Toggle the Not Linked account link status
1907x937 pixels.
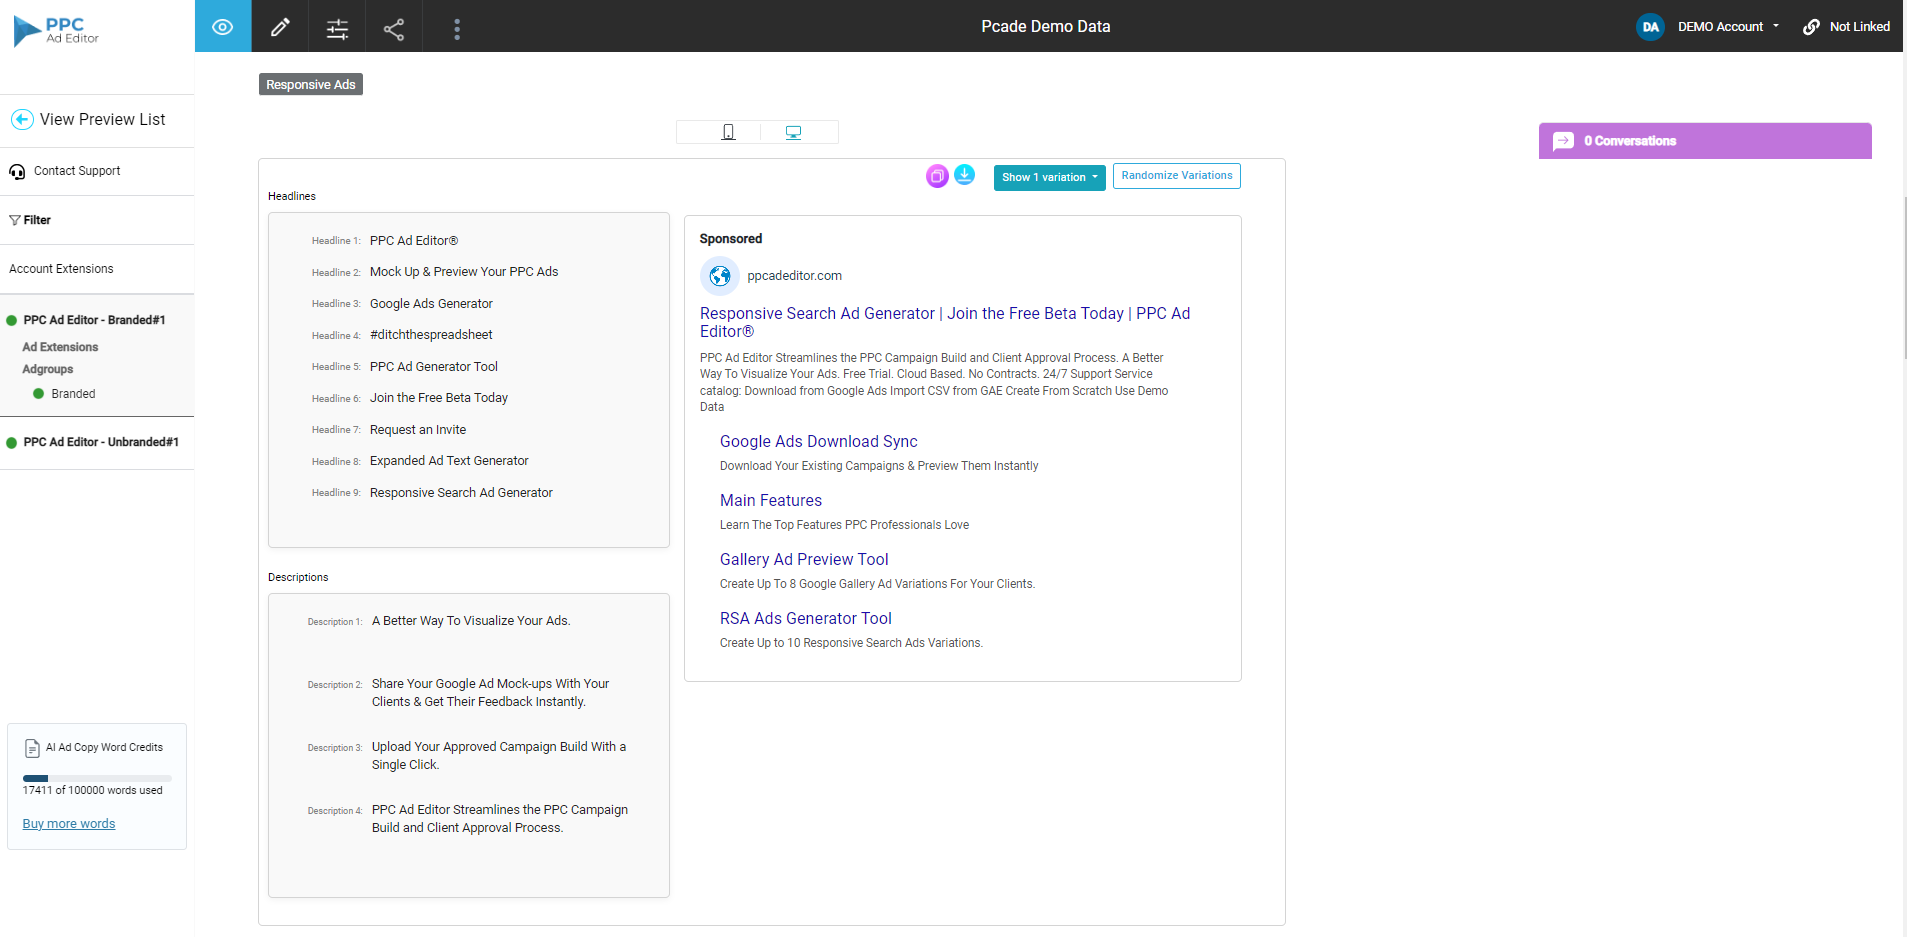click(1845, 26)
